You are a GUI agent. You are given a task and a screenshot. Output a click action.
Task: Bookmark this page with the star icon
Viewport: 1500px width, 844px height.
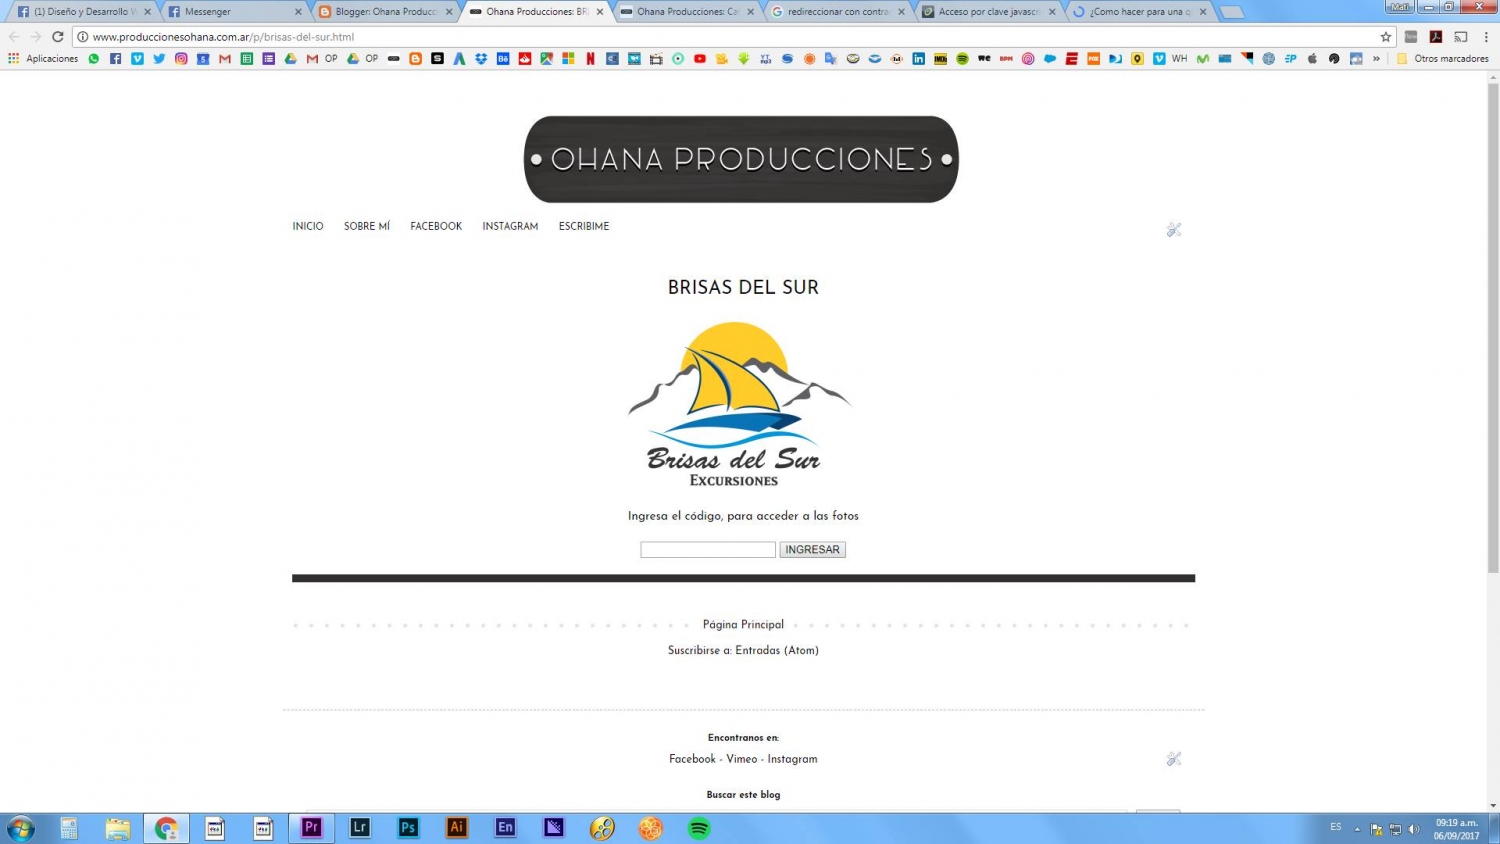[x=1386, y=37]
